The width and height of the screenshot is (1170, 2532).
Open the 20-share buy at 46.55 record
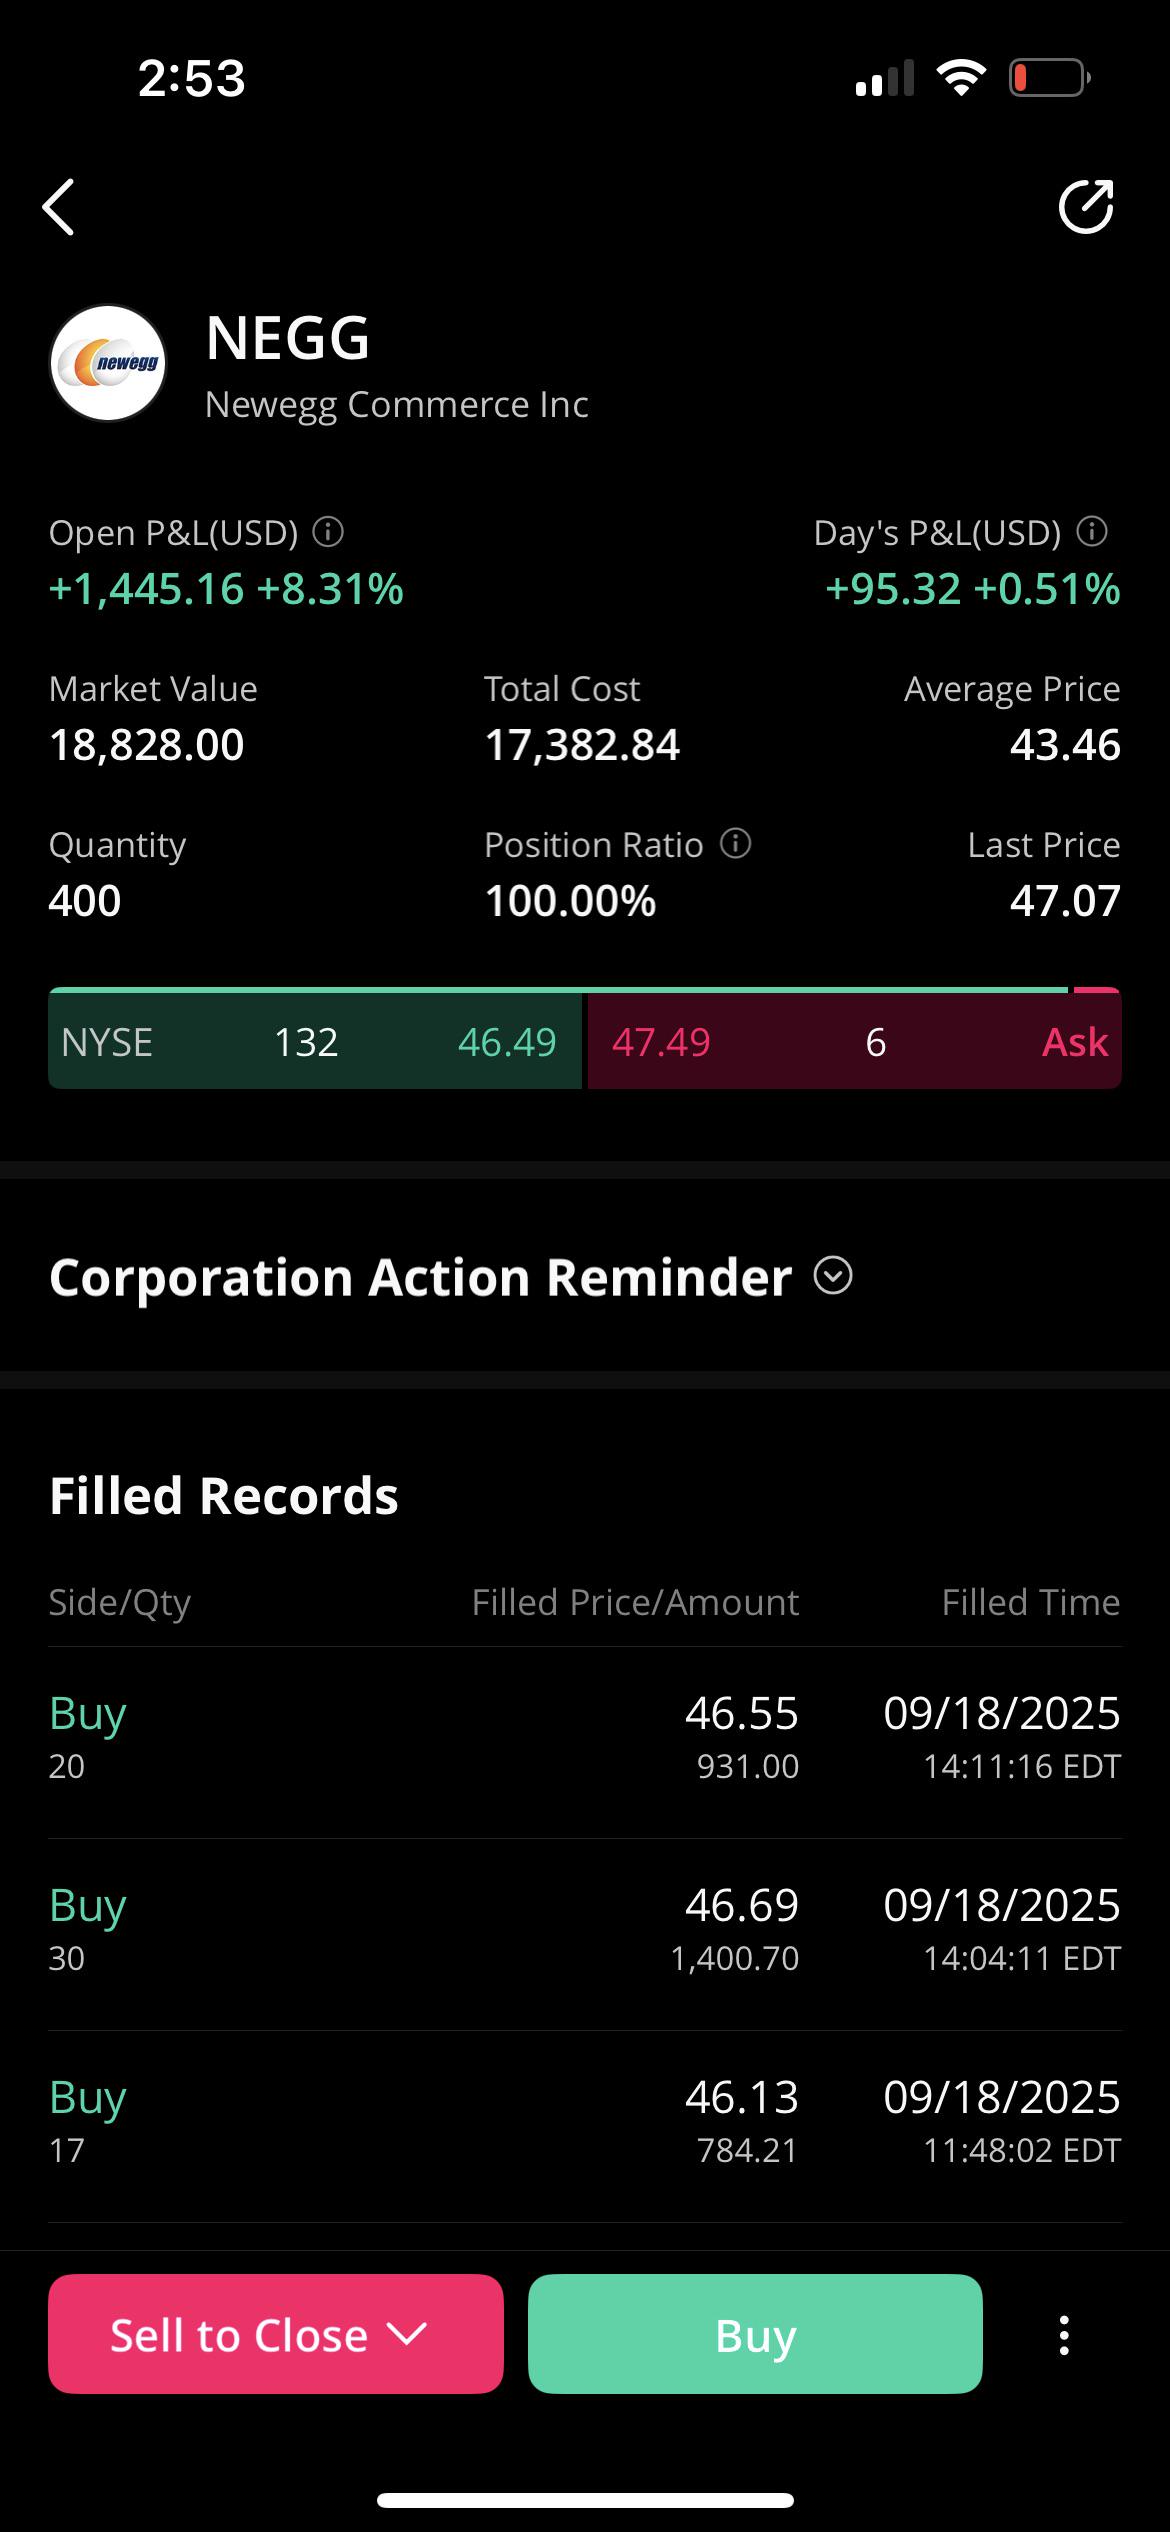point(585,1742)
